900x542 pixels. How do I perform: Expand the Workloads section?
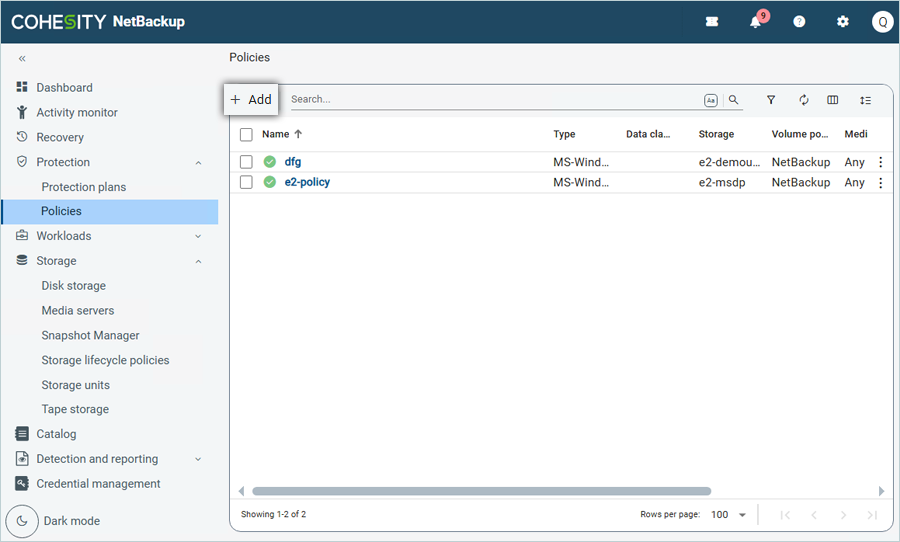pos(198,236)
